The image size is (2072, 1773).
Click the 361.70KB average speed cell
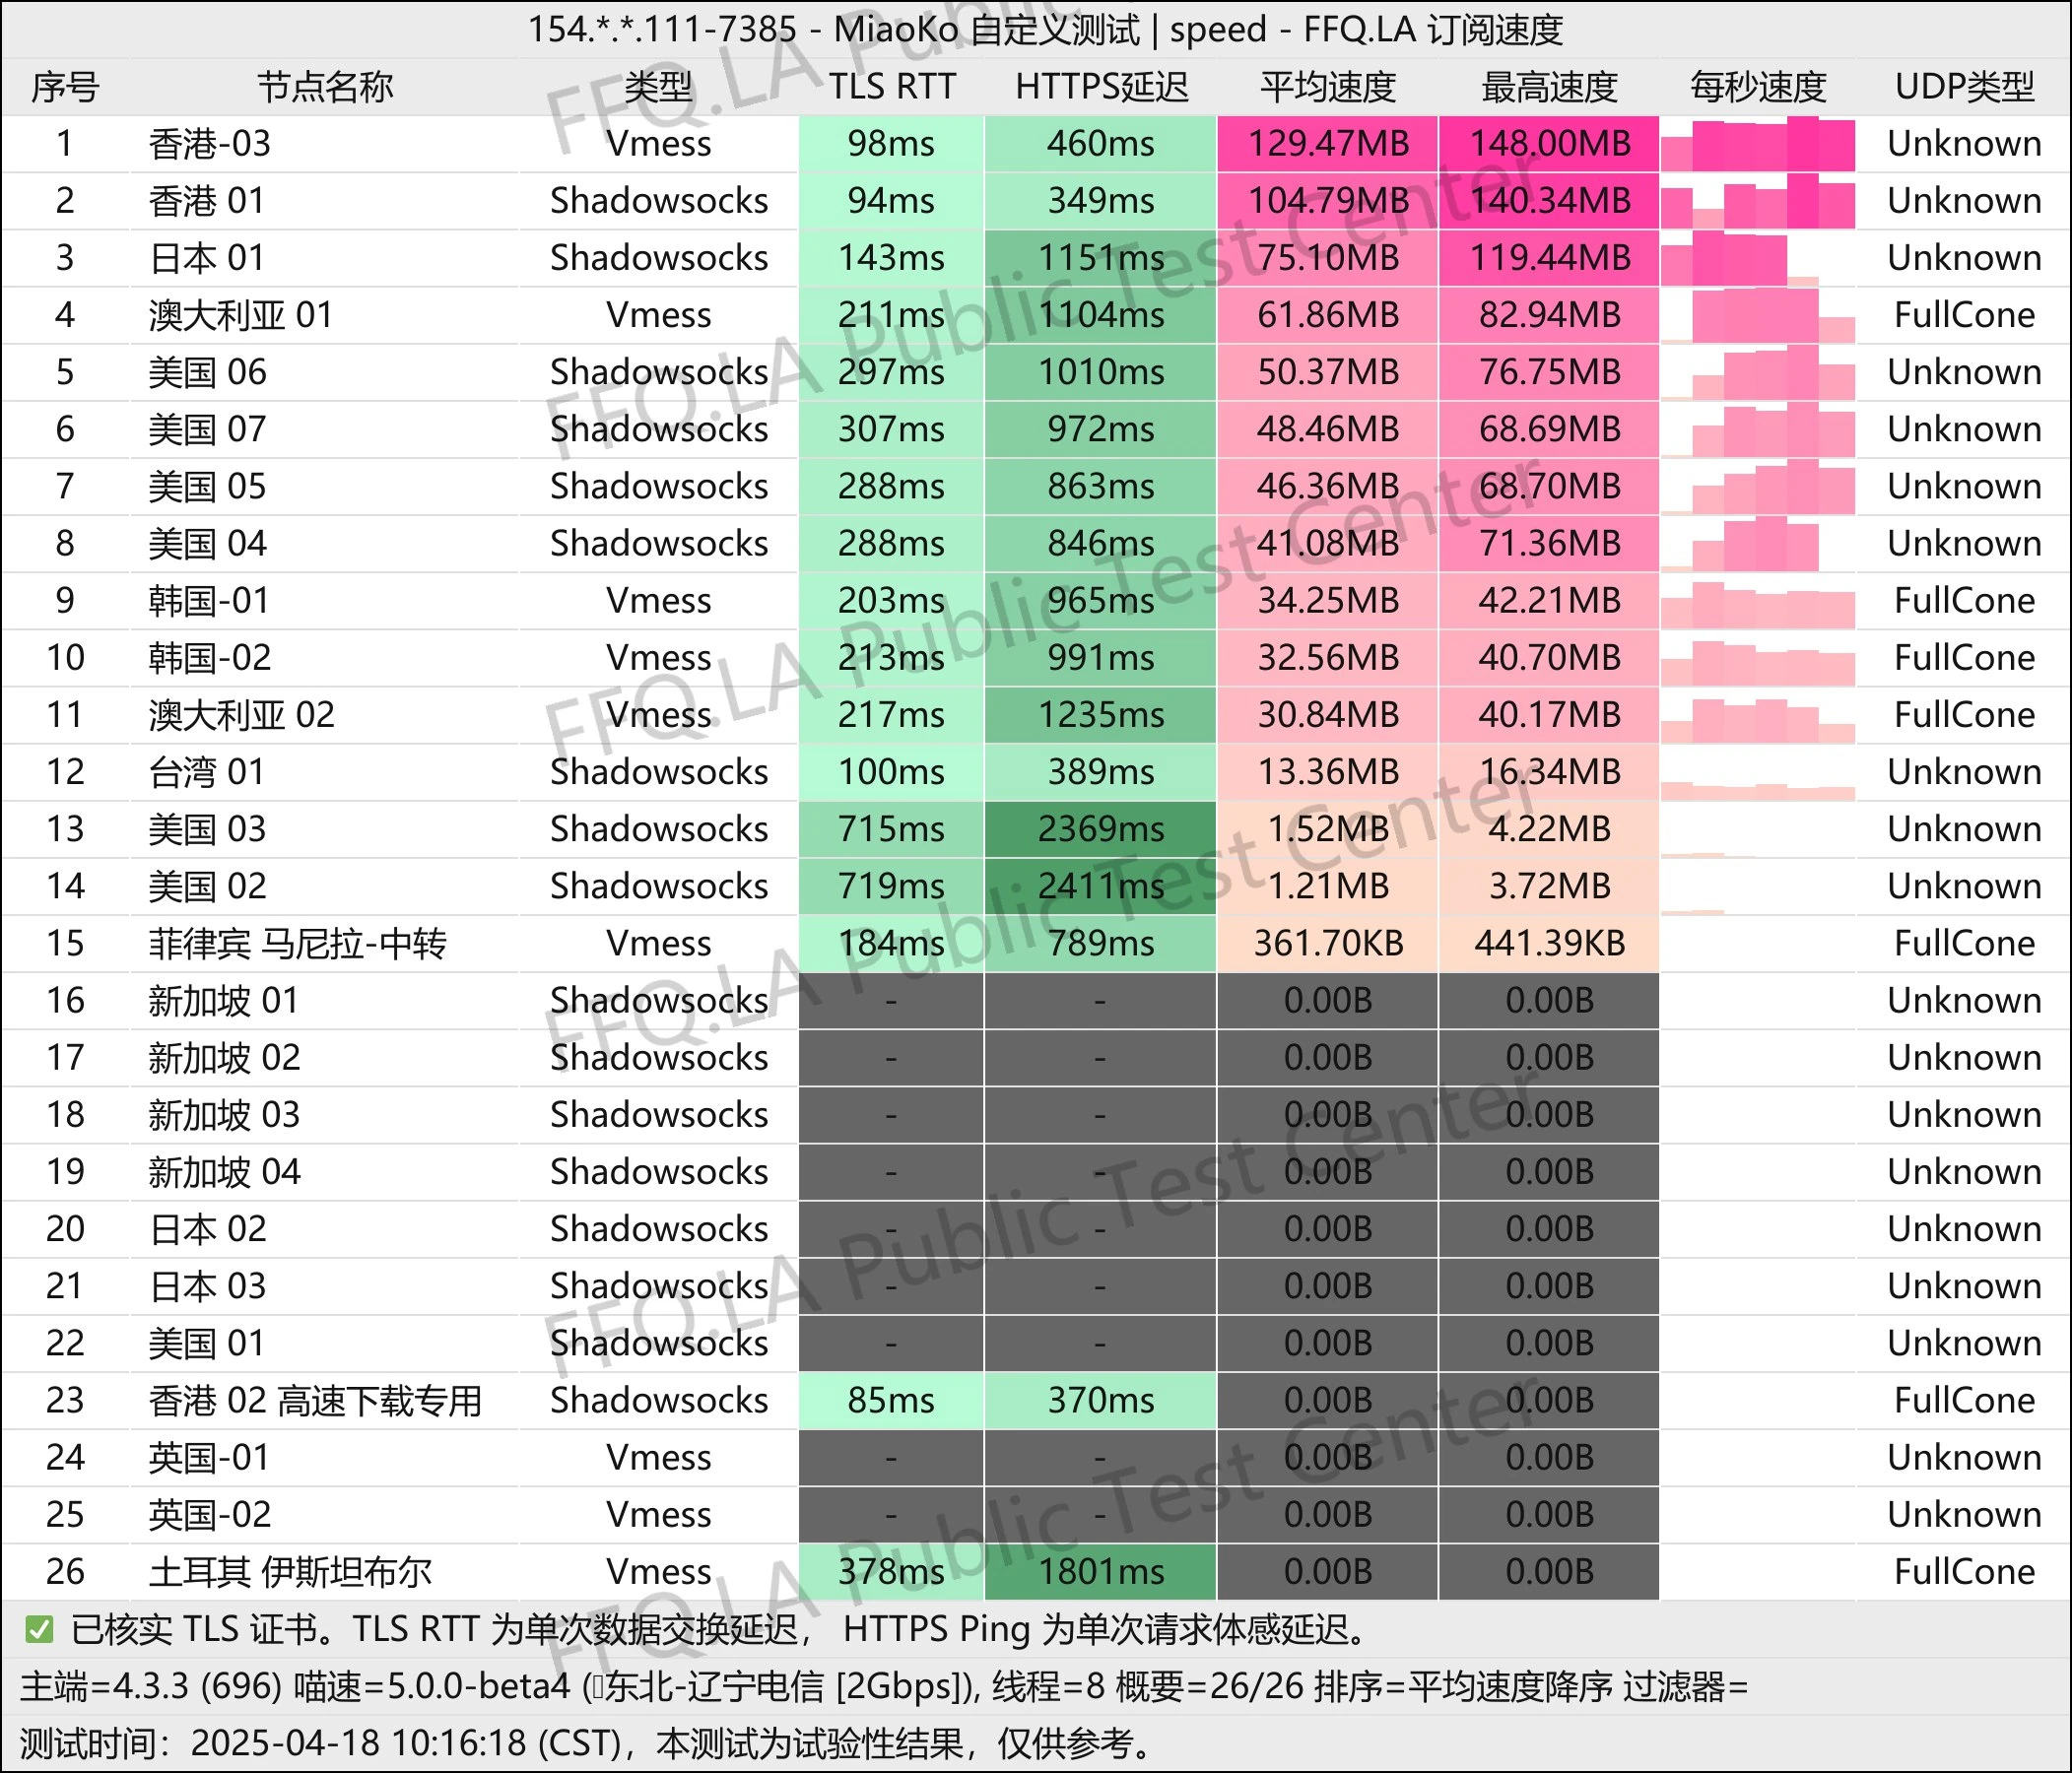pos(1328,943)
